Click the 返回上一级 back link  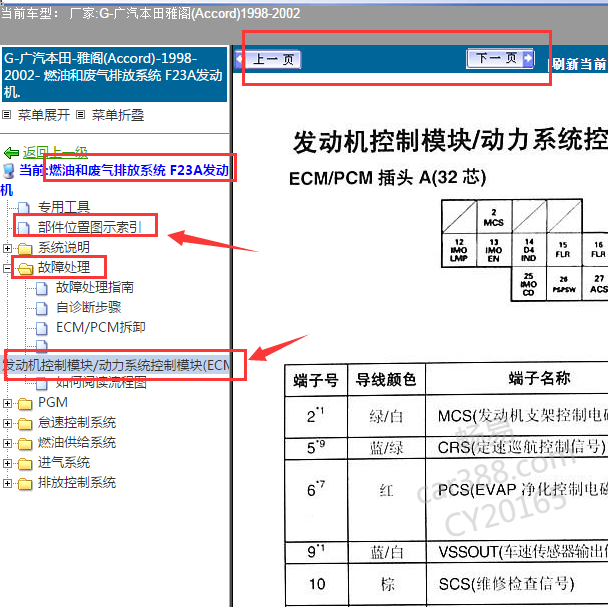(x=55, y=152)
